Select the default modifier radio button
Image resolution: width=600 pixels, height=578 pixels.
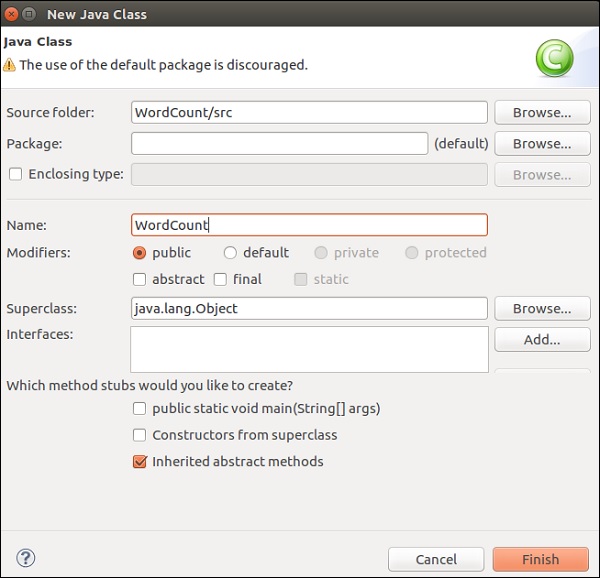click(230, 253)
